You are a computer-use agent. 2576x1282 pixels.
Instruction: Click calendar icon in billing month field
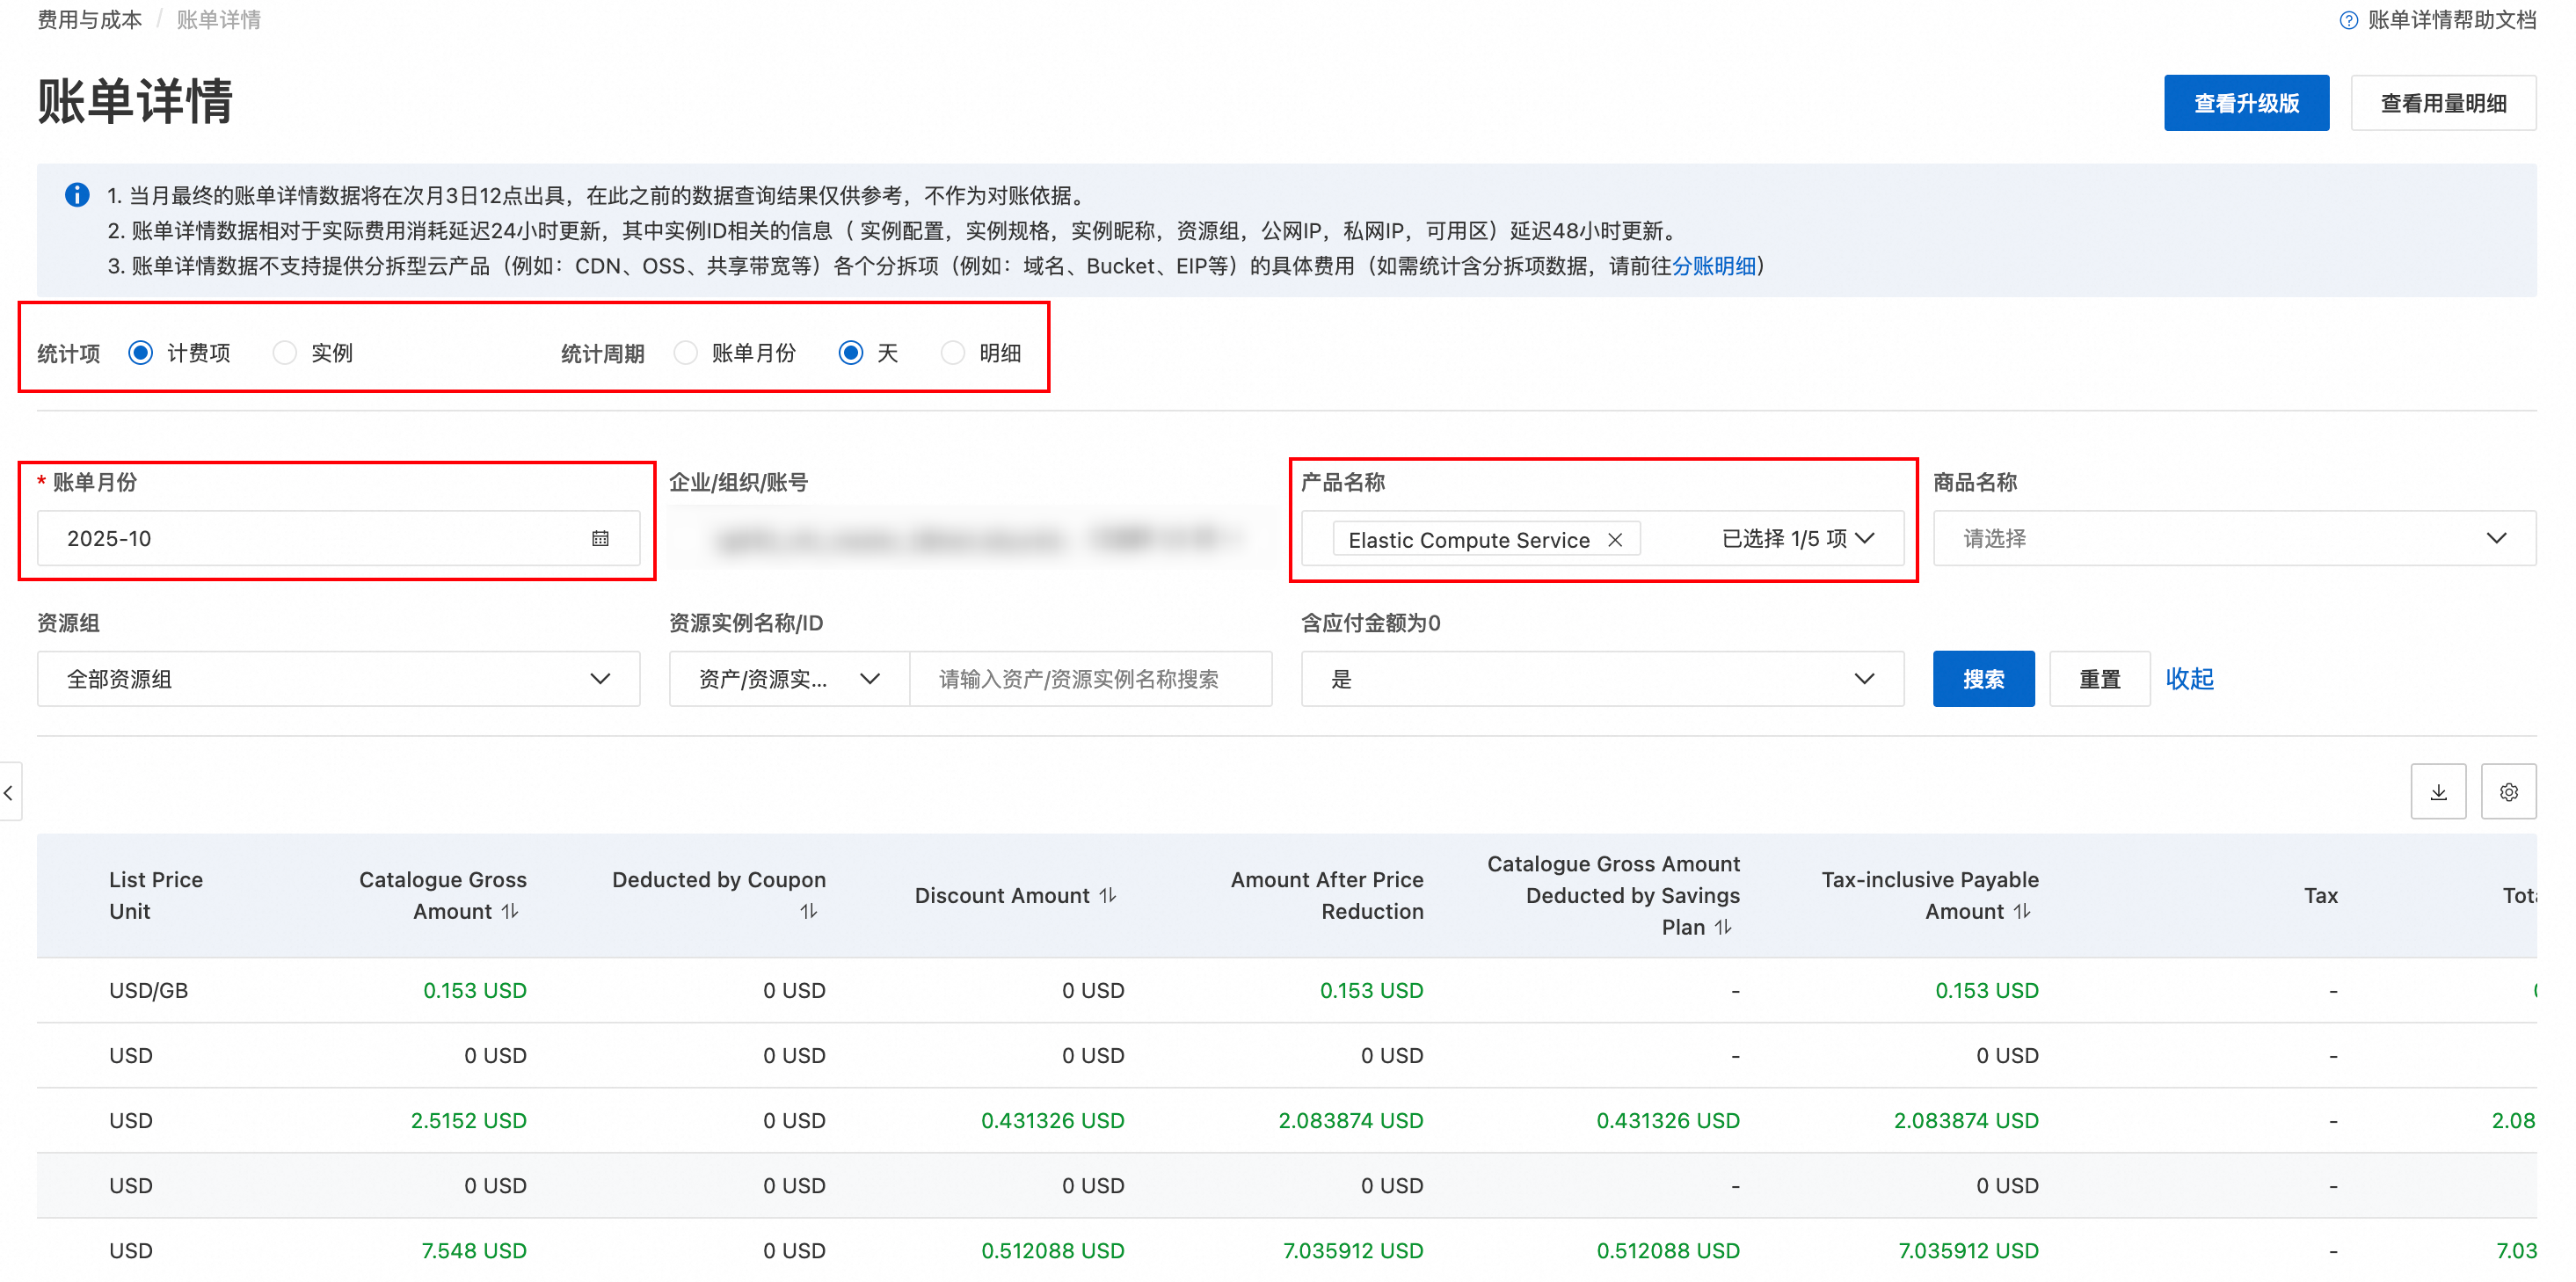click(600, 539)
